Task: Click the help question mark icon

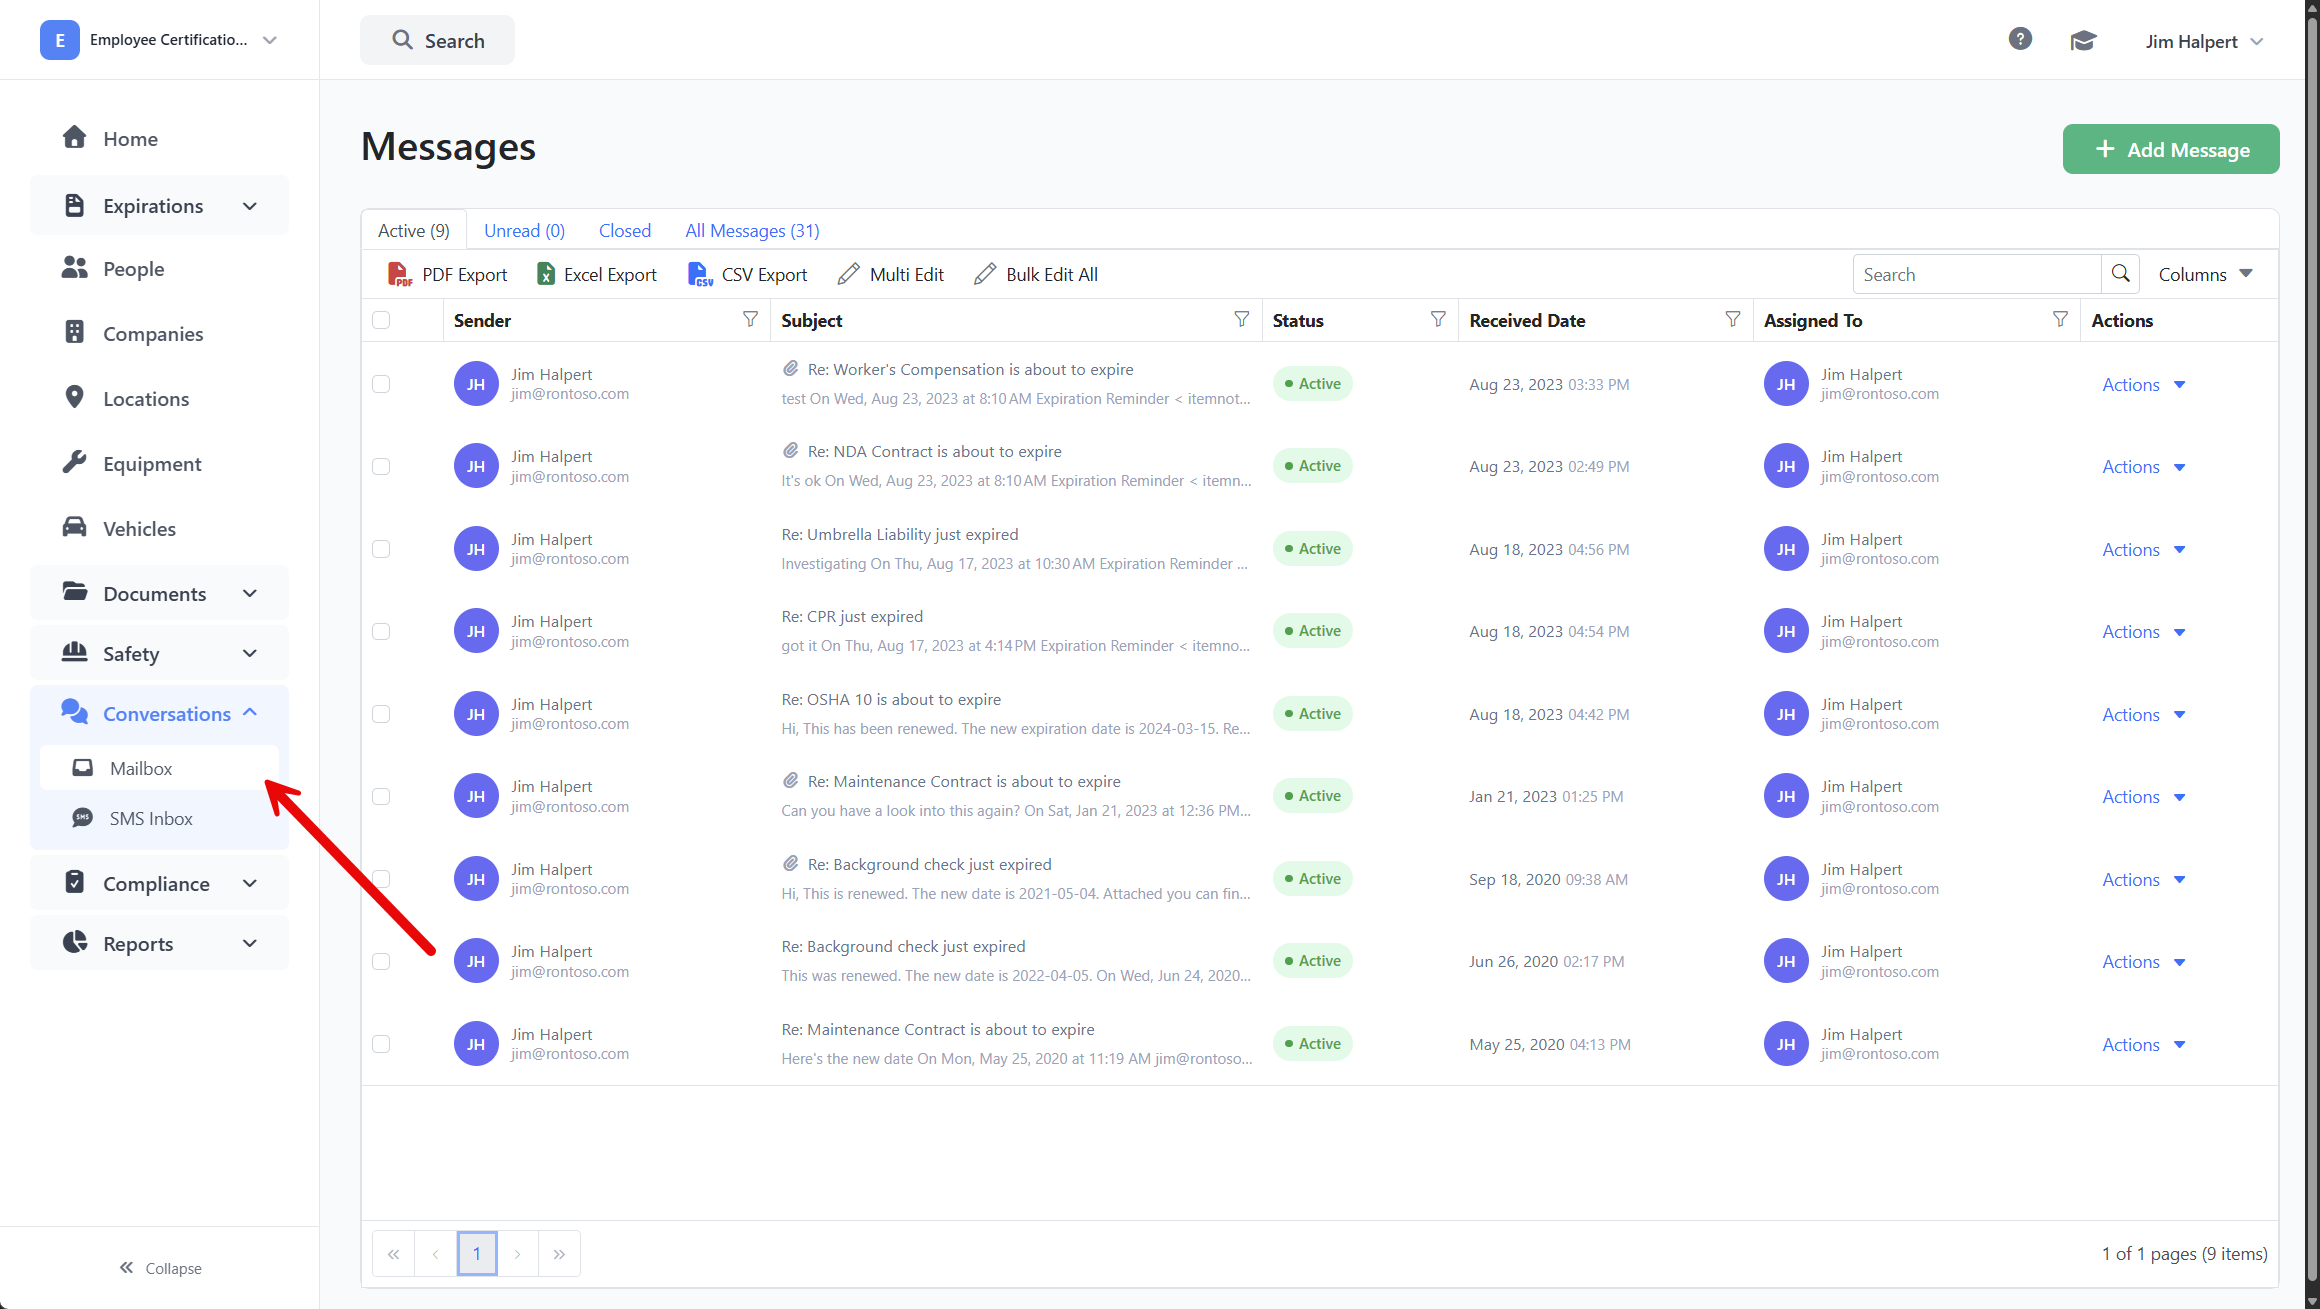Action: click(2019, 39)
